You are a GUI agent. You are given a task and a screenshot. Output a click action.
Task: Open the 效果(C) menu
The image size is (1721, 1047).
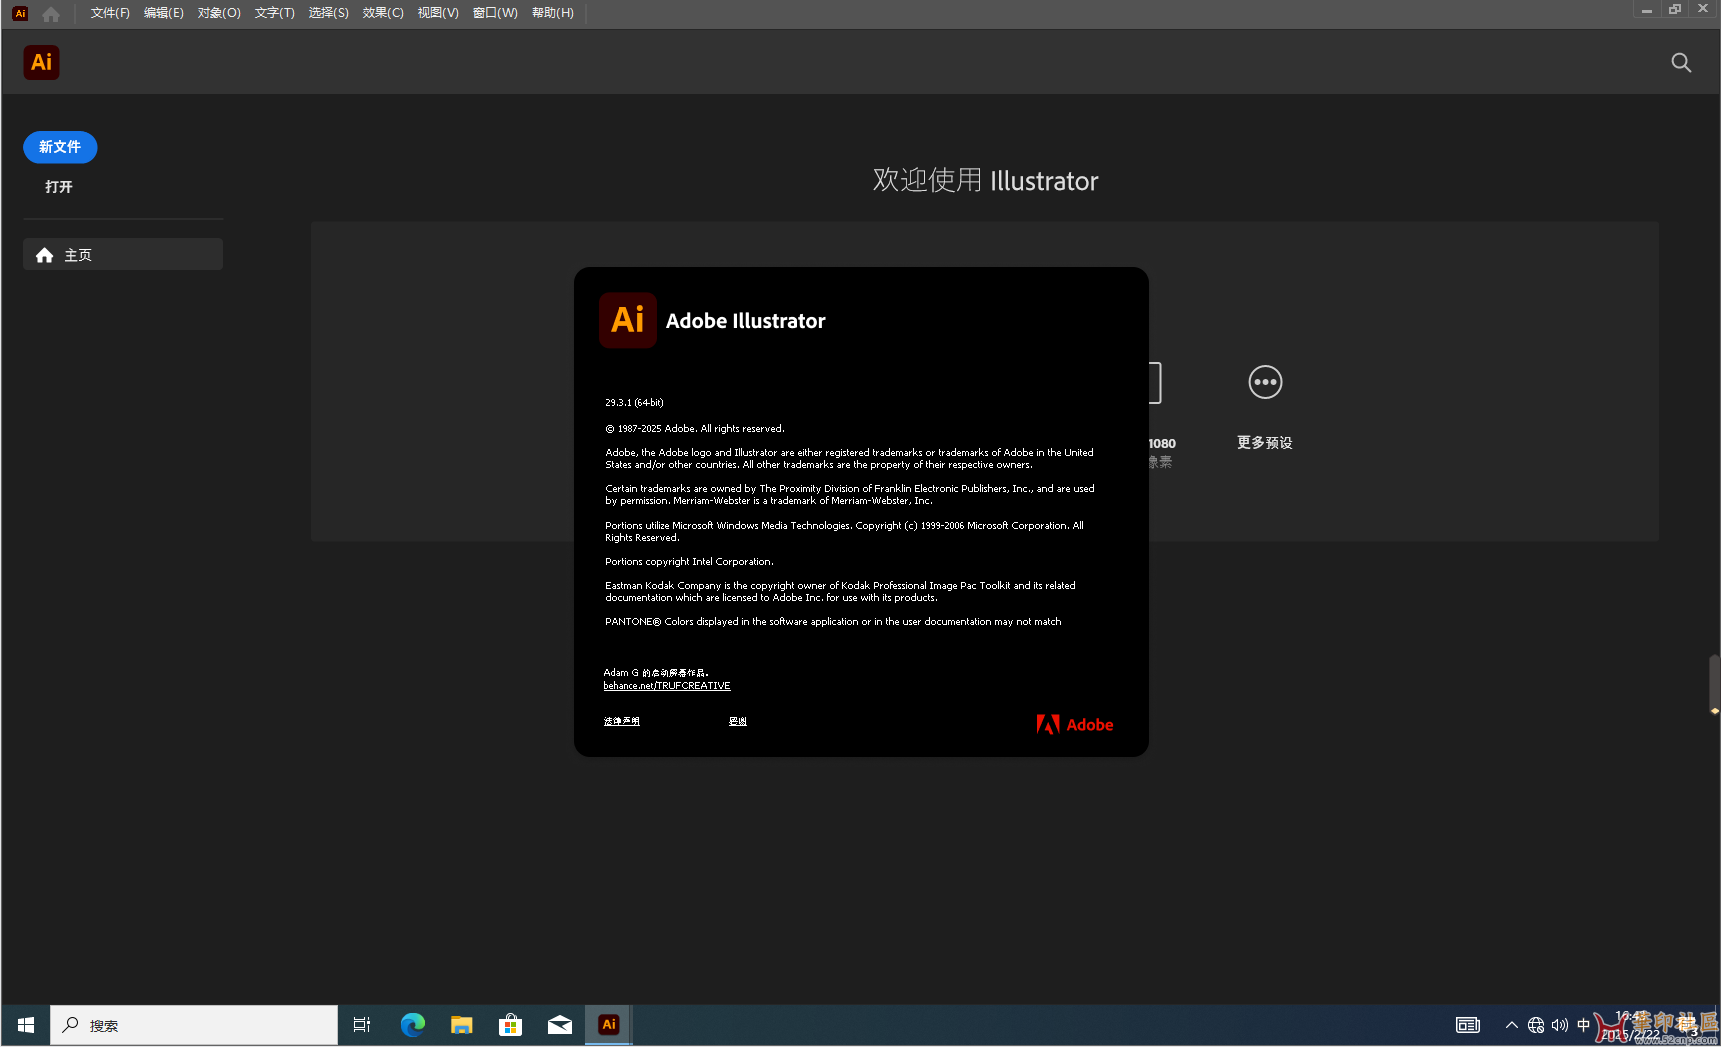pyautogui.click(x=383, y=13)
